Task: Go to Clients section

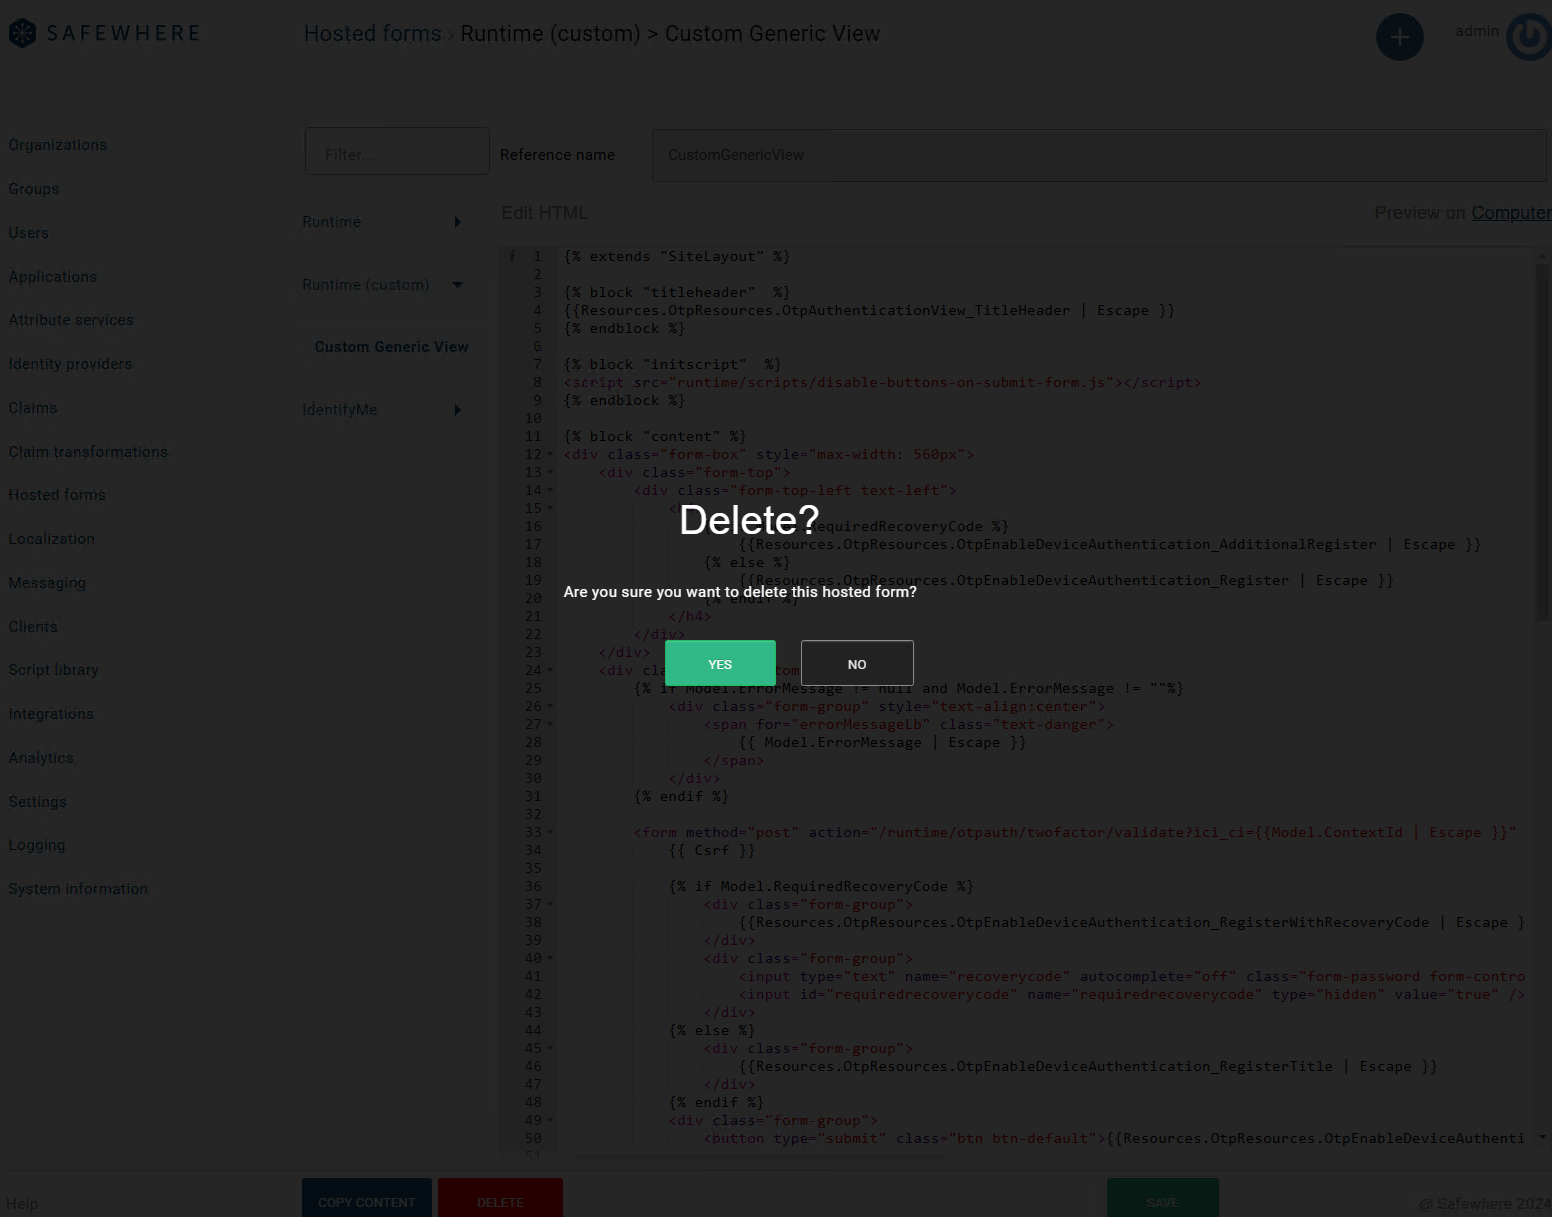Action: pyautogui.click(x=33, y=627)
